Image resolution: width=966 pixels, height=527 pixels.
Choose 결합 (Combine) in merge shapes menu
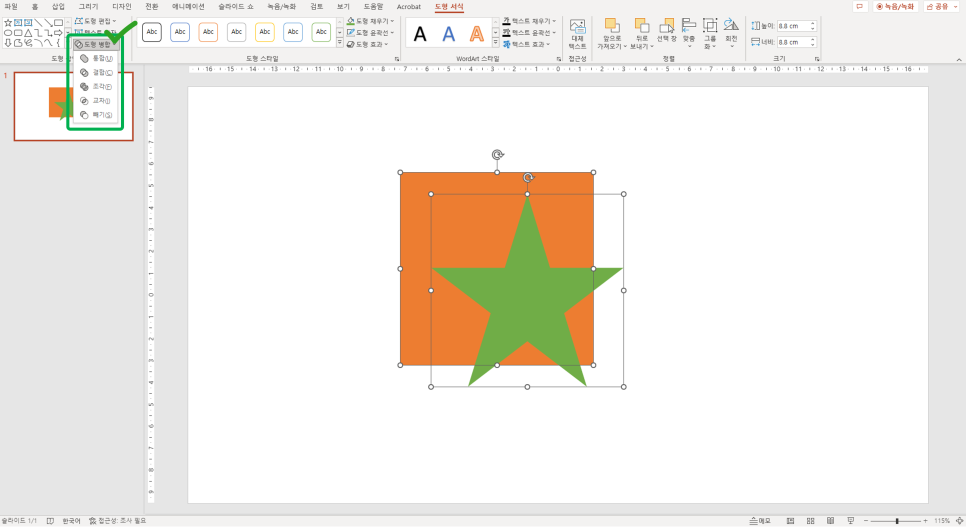[x=96, y=73]
